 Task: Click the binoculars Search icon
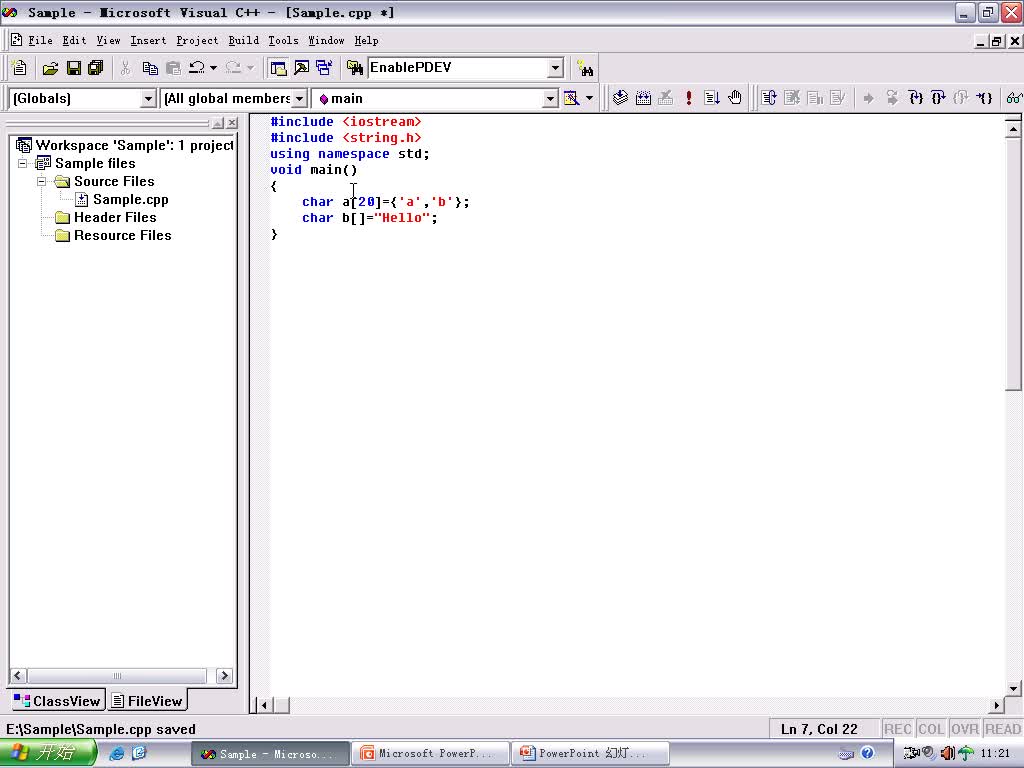(x=585, y=69)
